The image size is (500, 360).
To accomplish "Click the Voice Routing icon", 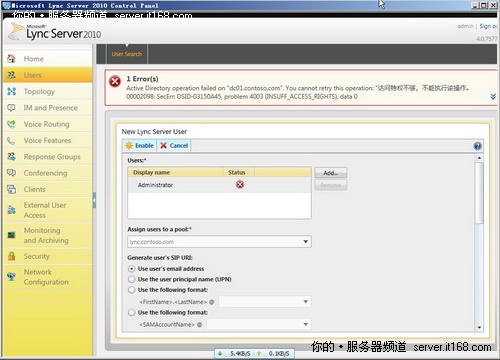I will click(11, 124).
